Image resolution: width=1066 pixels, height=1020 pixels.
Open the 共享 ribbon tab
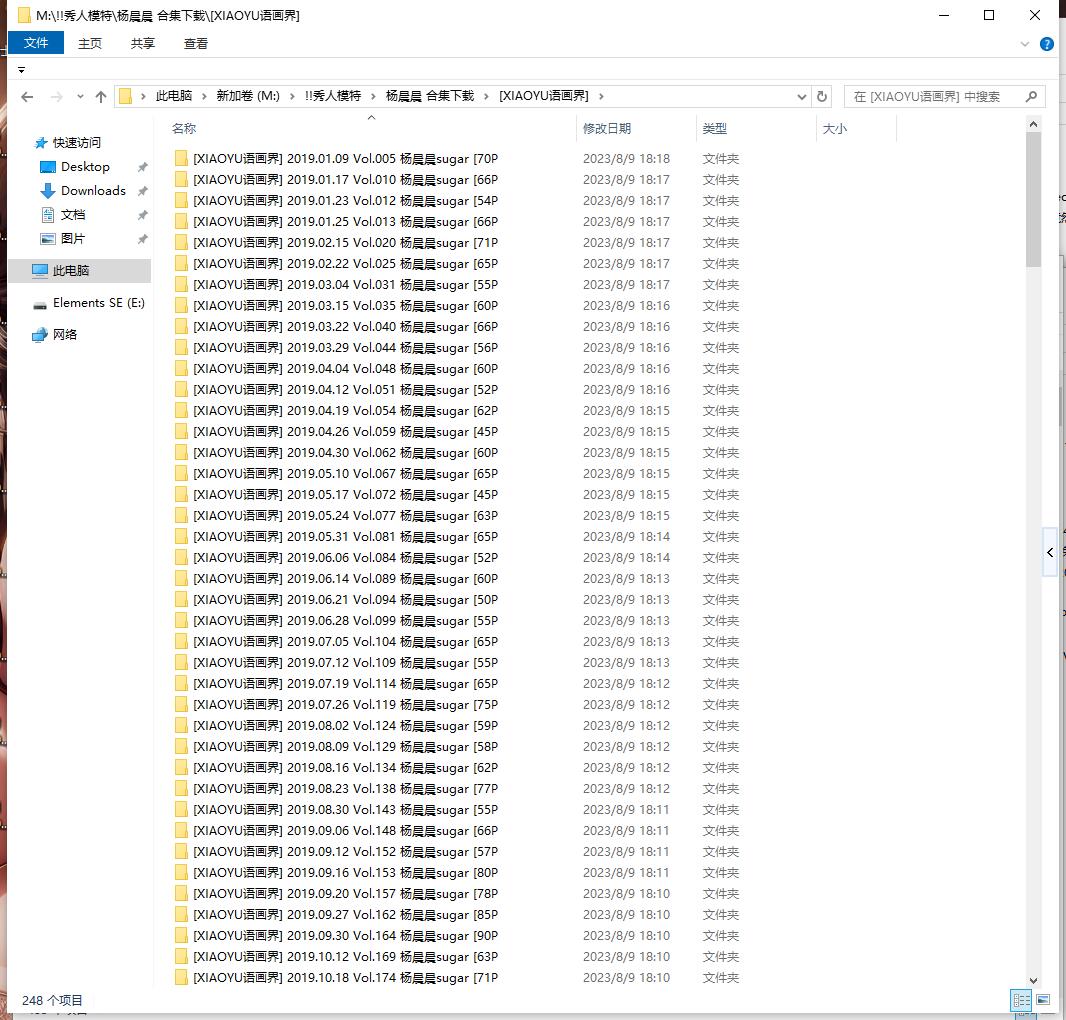tap(143, 44)
